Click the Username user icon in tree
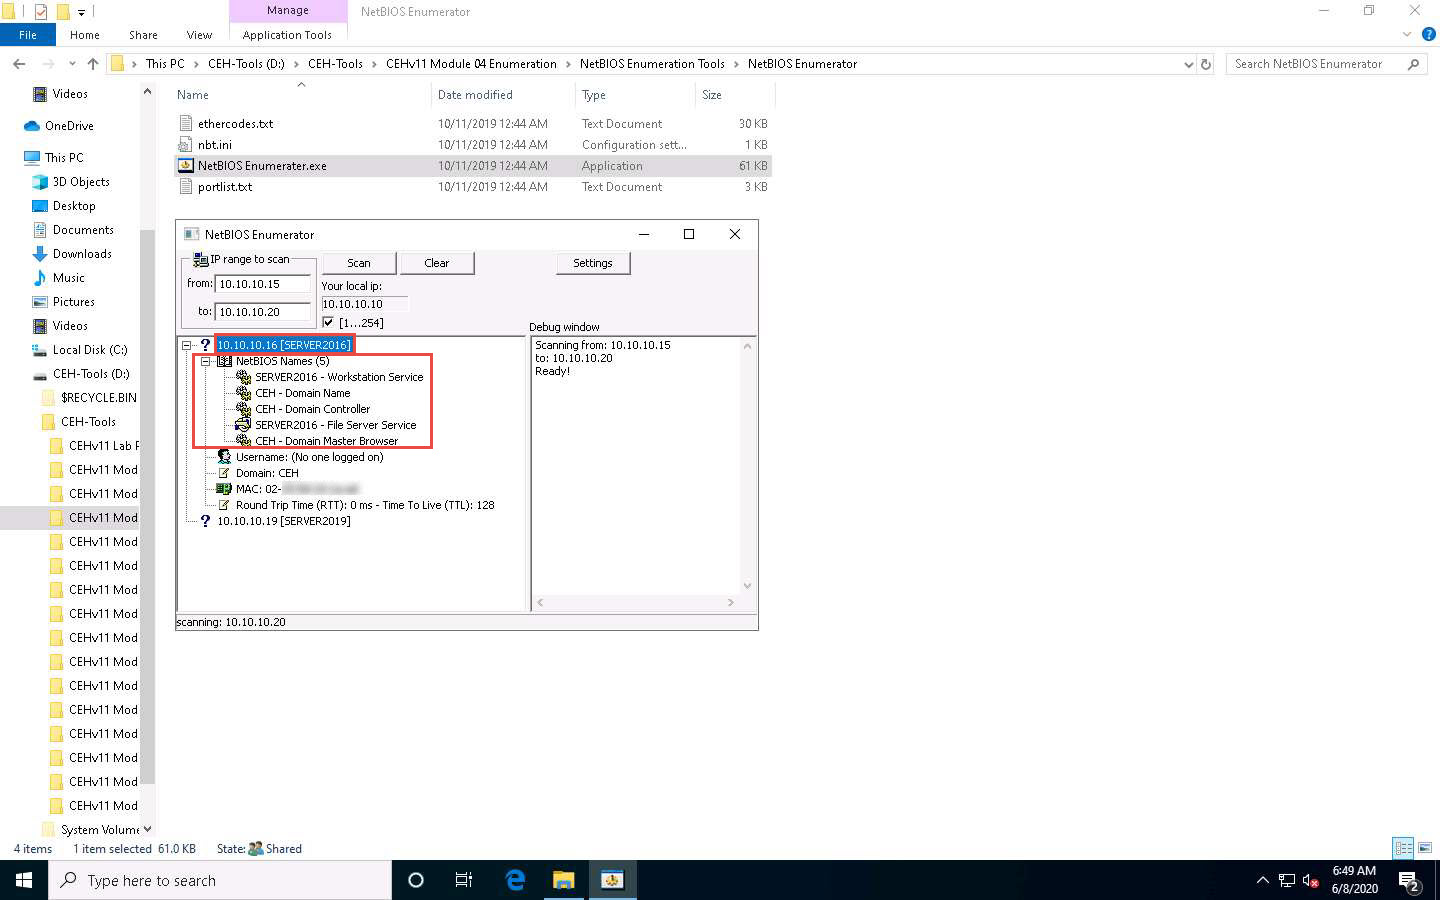This screenshot has width=1440, height=900. click(x=224, y=457)
